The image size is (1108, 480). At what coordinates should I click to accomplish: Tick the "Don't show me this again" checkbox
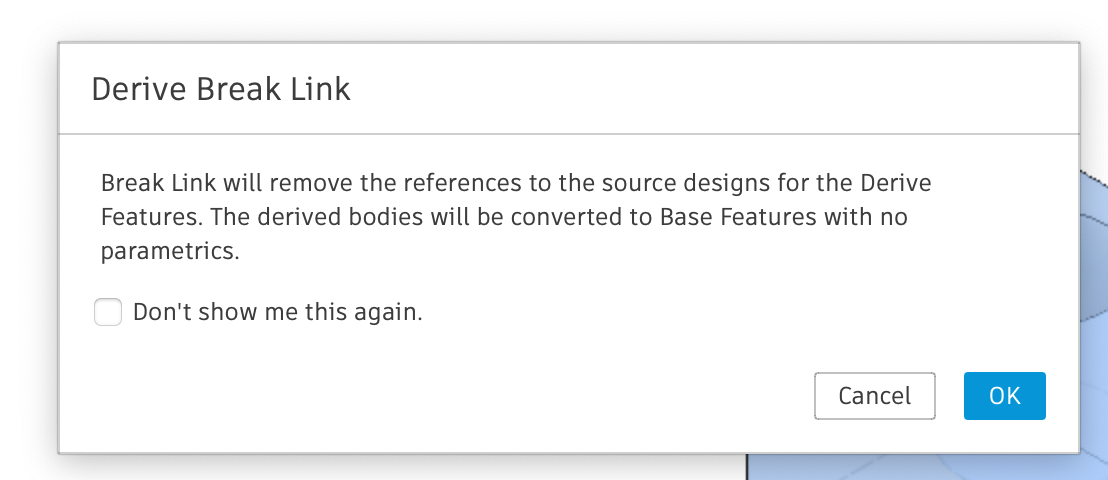[x=108, y=313]
